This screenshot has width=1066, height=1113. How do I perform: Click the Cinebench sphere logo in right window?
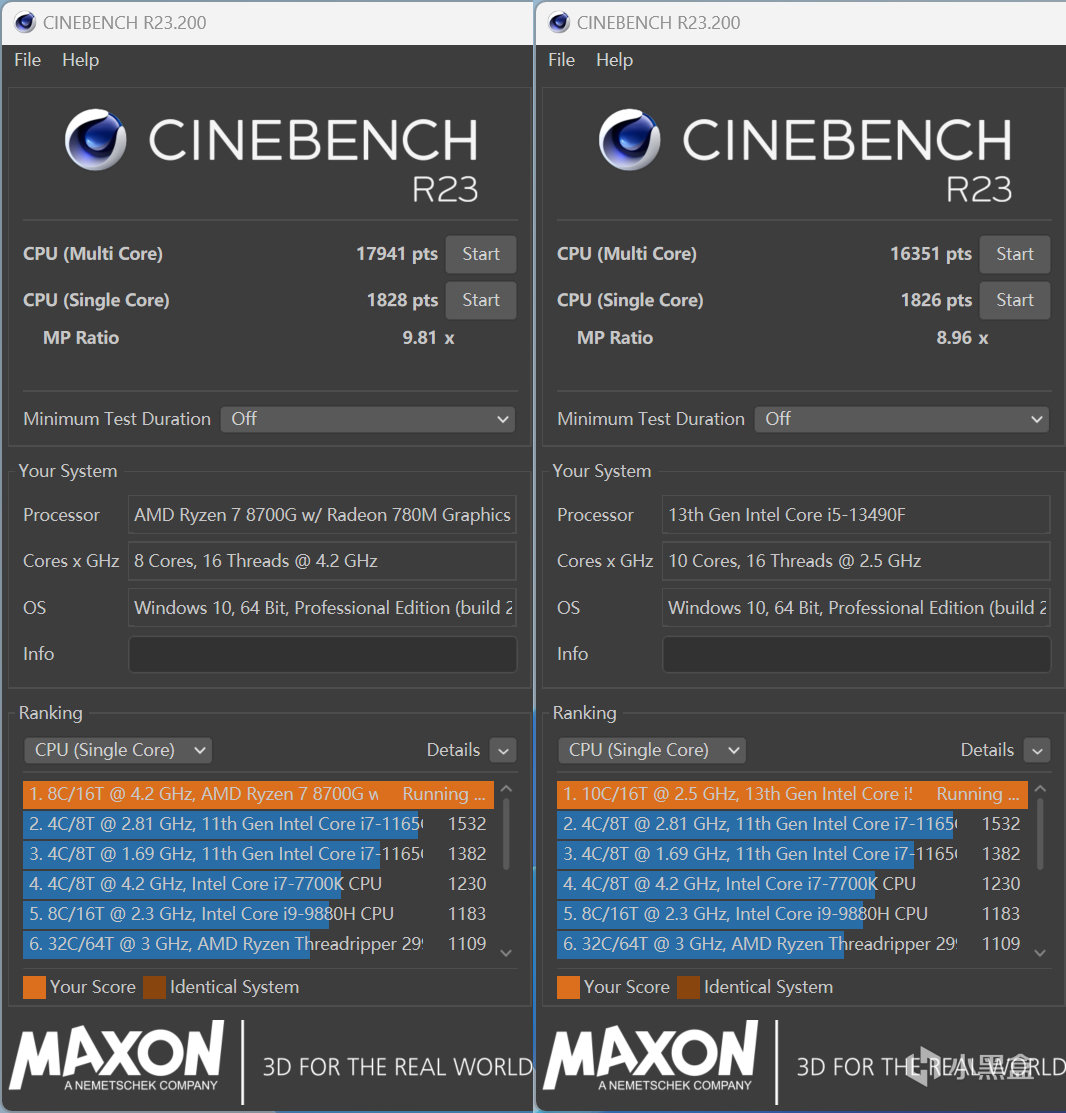coord(630,140)
